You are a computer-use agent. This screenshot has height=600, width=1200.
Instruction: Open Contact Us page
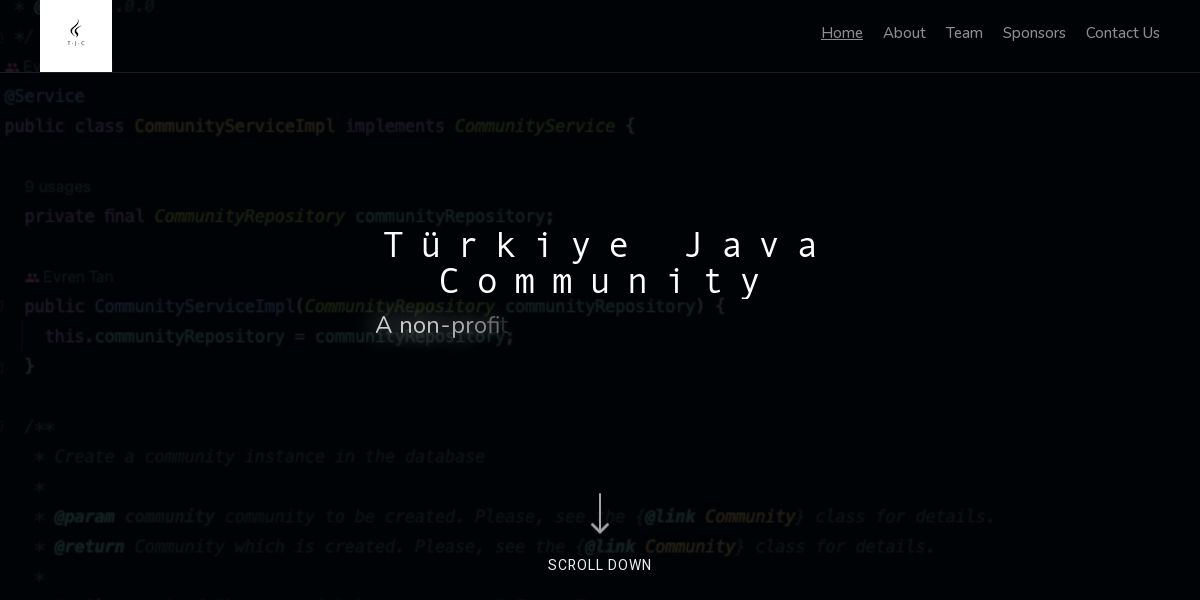(x=1123, y=33)
